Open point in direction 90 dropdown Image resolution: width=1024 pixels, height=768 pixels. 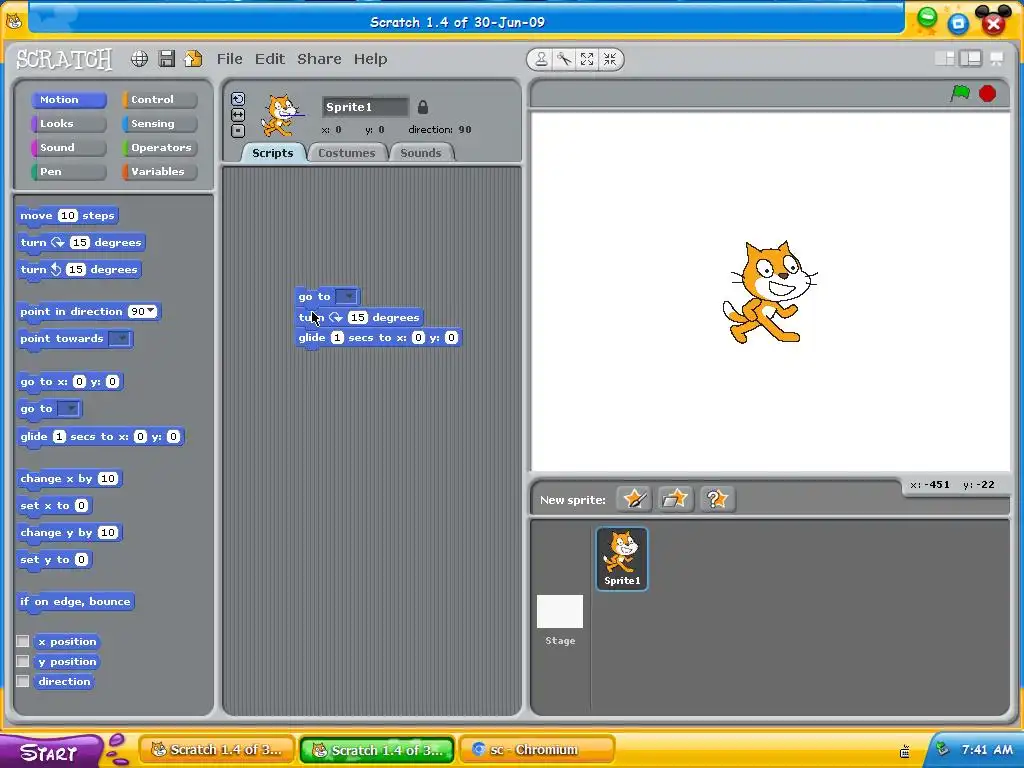tap(152, 311)
